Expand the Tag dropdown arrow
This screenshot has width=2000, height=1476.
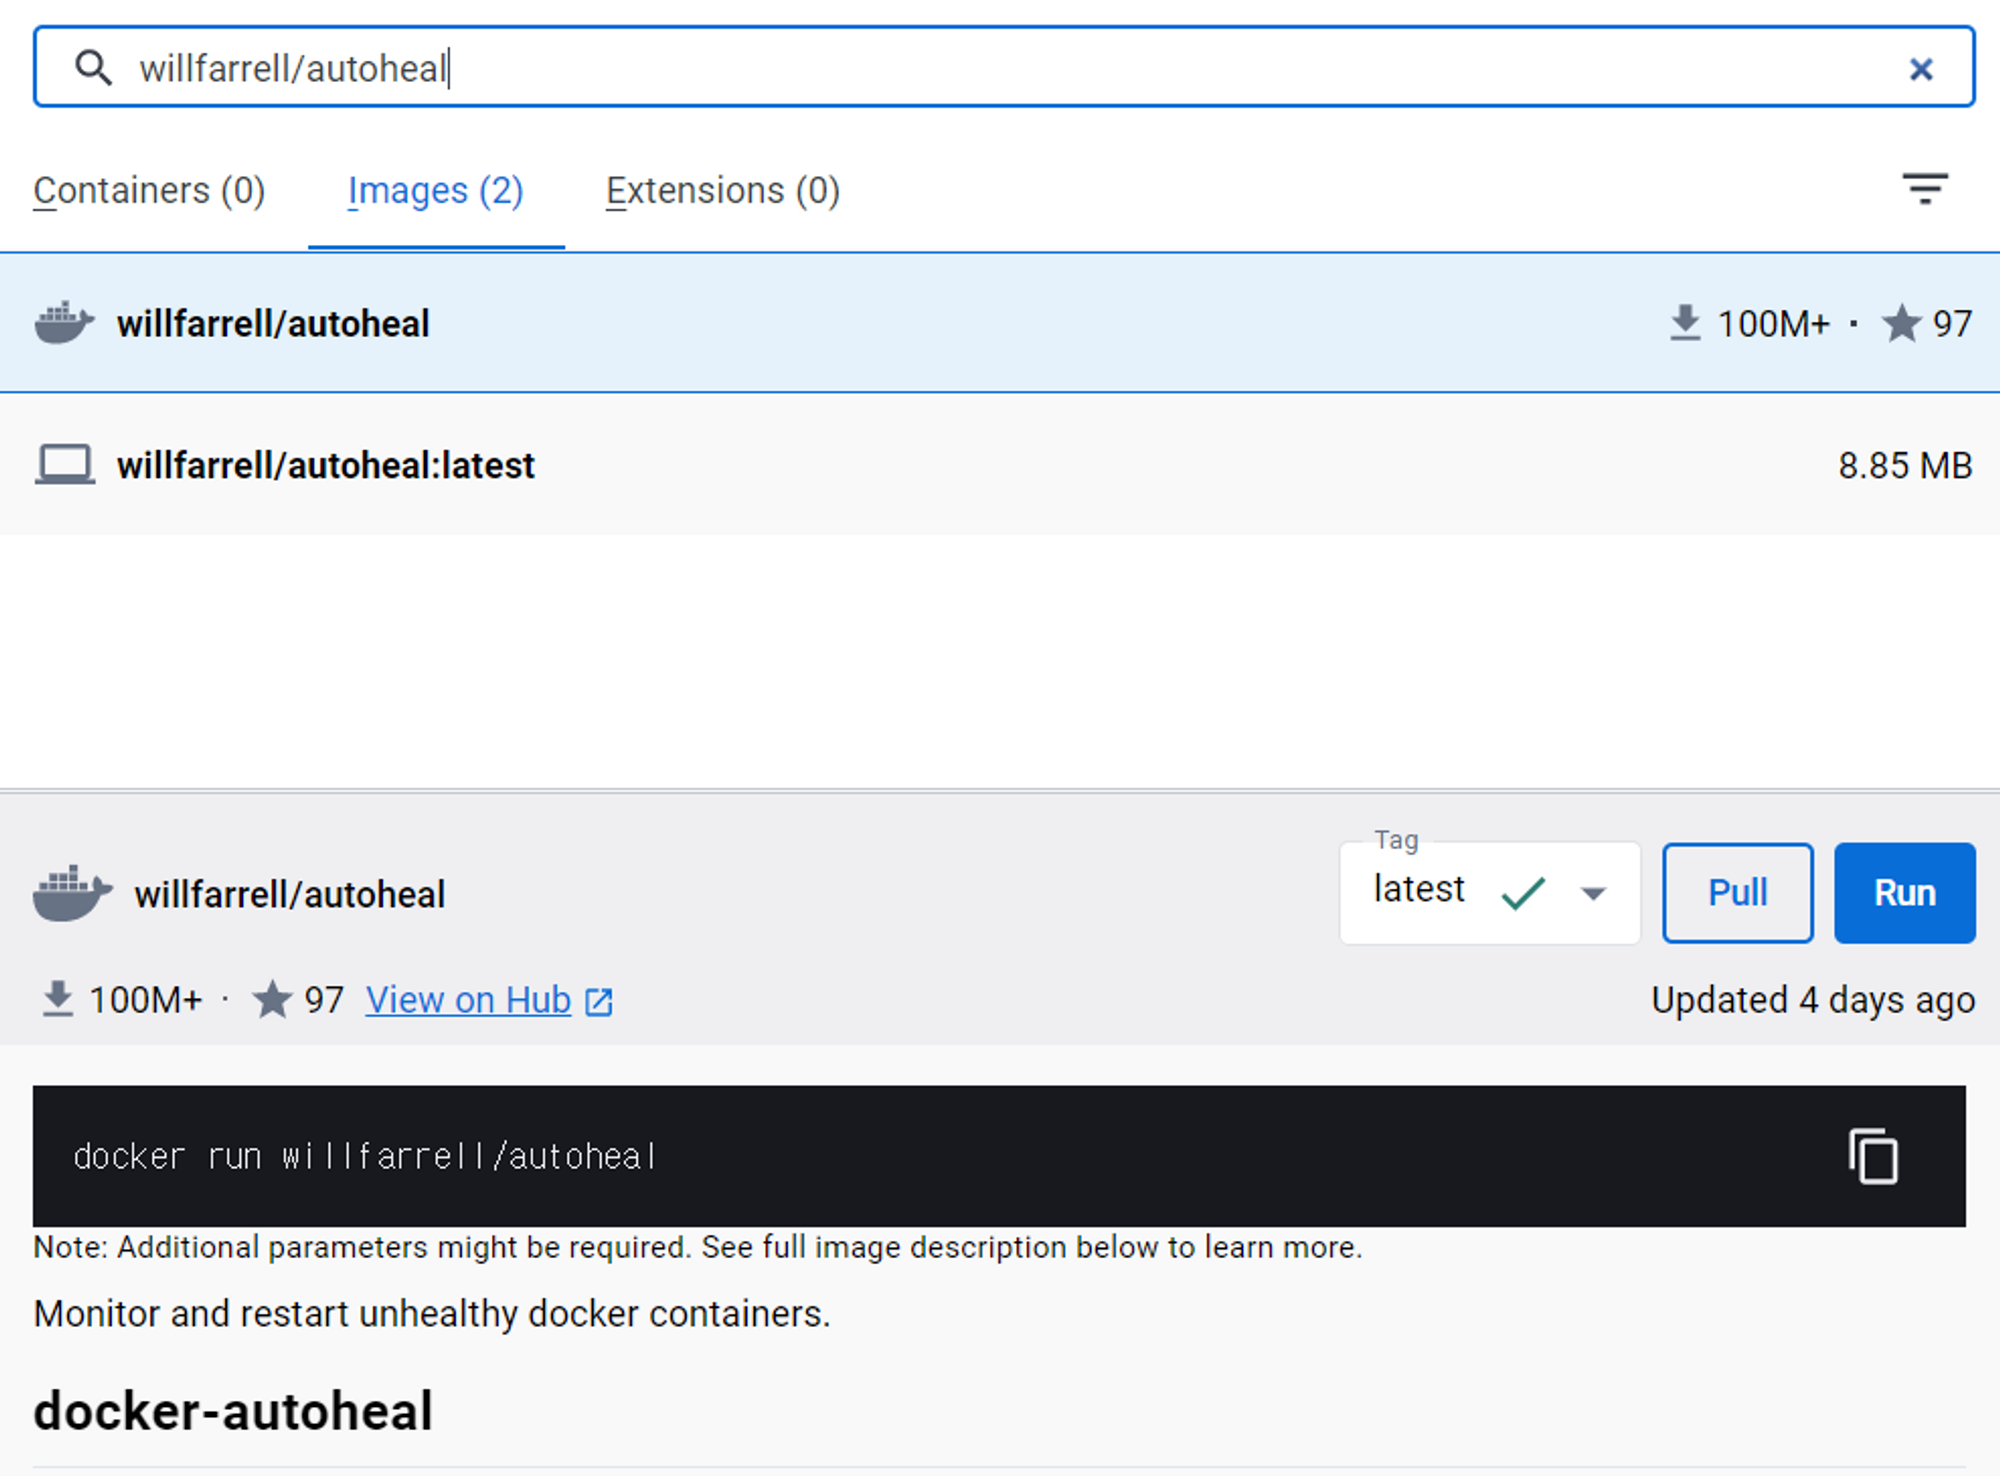(x=1592, y=893)
